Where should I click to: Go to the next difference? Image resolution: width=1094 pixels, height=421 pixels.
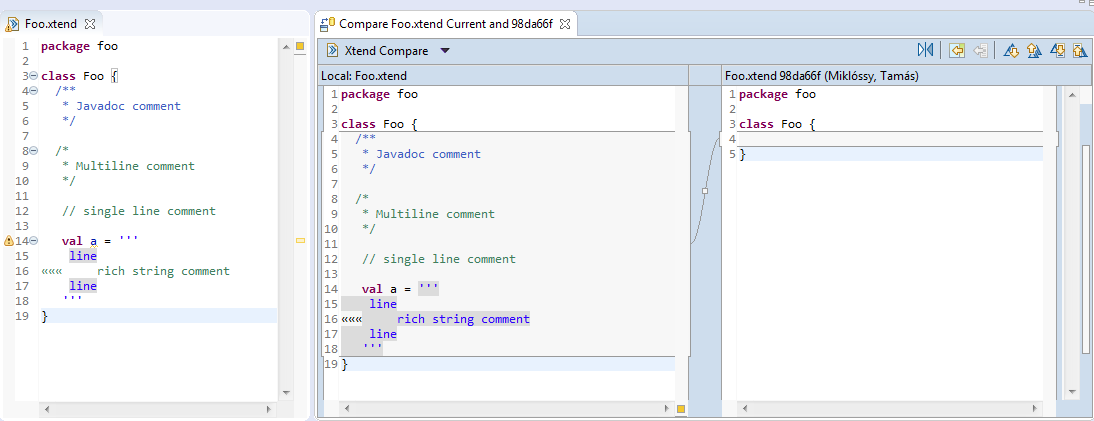(x=1011, y=50)
